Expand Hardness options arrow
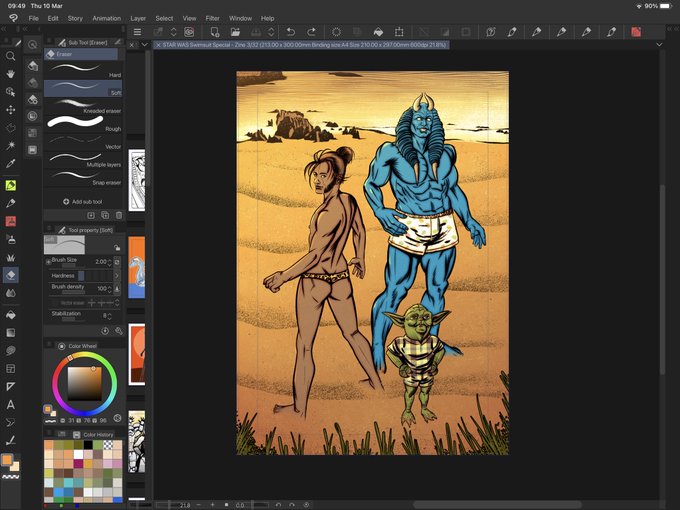 coord(117,275)
